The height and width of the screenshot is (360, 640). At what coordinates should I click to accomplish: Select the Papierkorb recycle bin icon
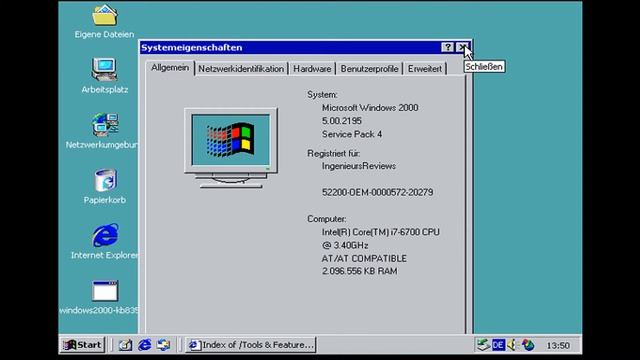(x=105, y=180)
